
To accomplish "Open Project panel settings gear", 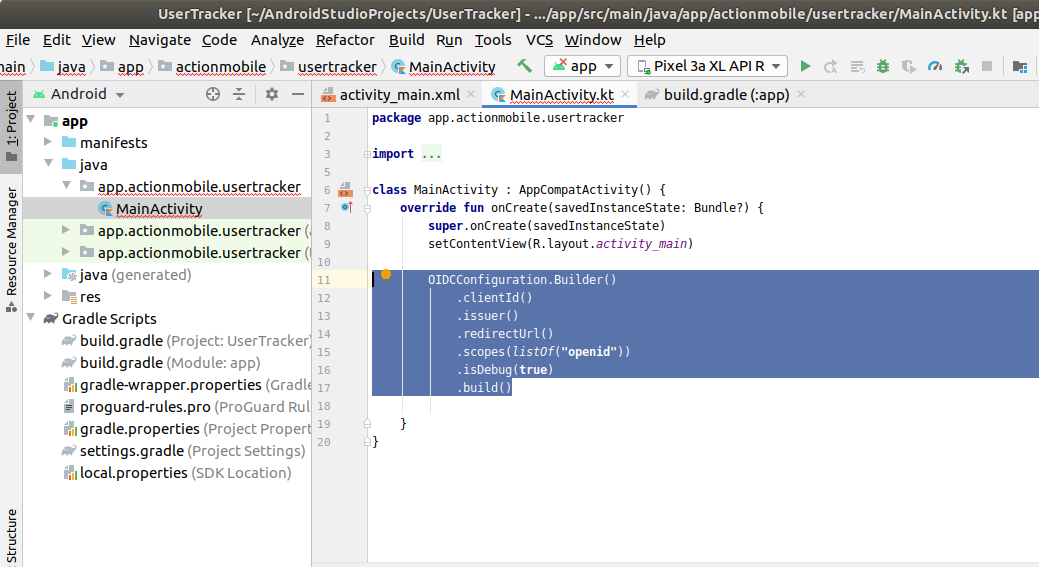I will click(x=272, y=94).
